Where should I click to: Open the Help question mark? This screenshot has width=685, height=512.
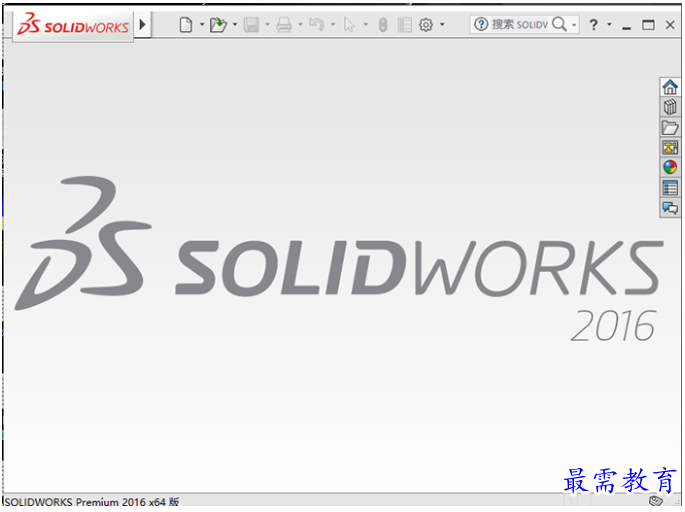point(593,25)
